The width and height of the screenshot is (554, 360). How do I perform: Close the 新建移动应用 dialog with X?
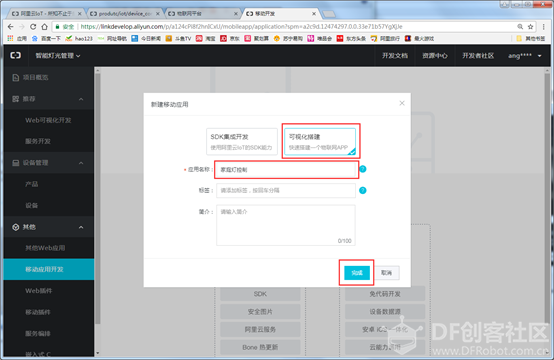[402, 103]
